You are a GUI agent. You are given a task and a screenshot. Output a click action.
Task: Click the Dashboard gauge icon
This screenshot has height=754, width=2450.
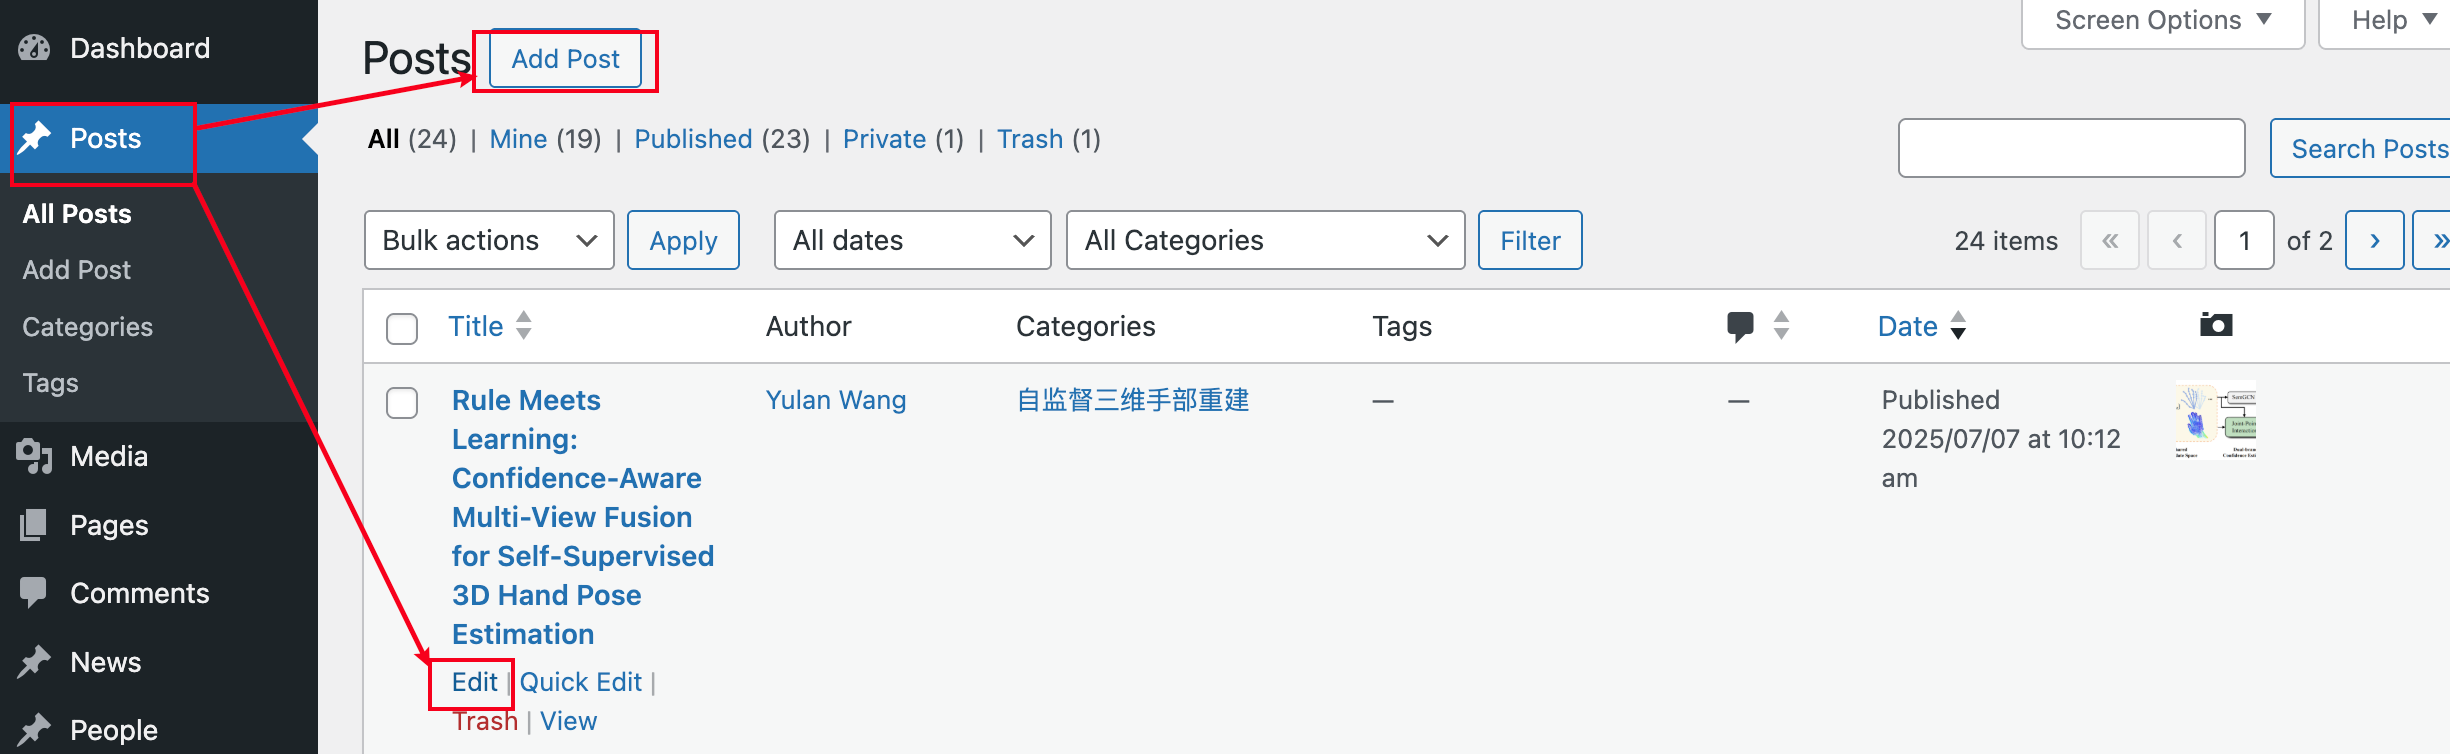[x=34, y=48]
